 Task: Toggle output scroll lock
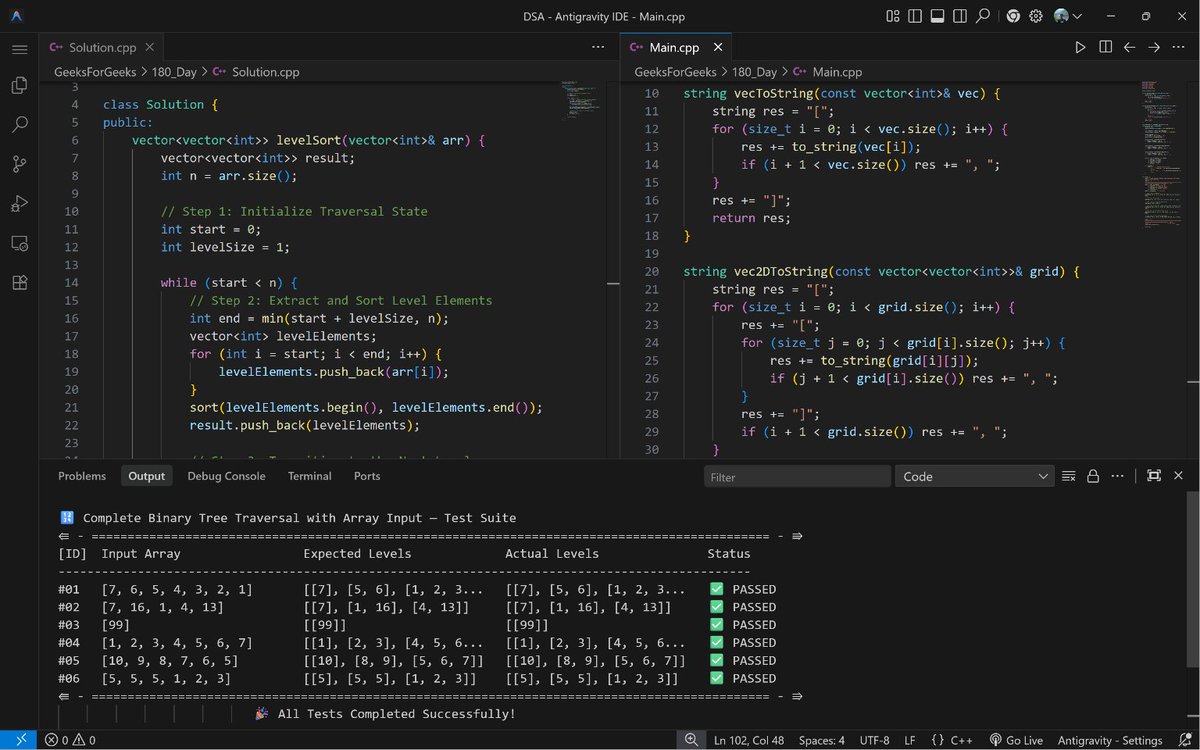(x=1093, y=477)
